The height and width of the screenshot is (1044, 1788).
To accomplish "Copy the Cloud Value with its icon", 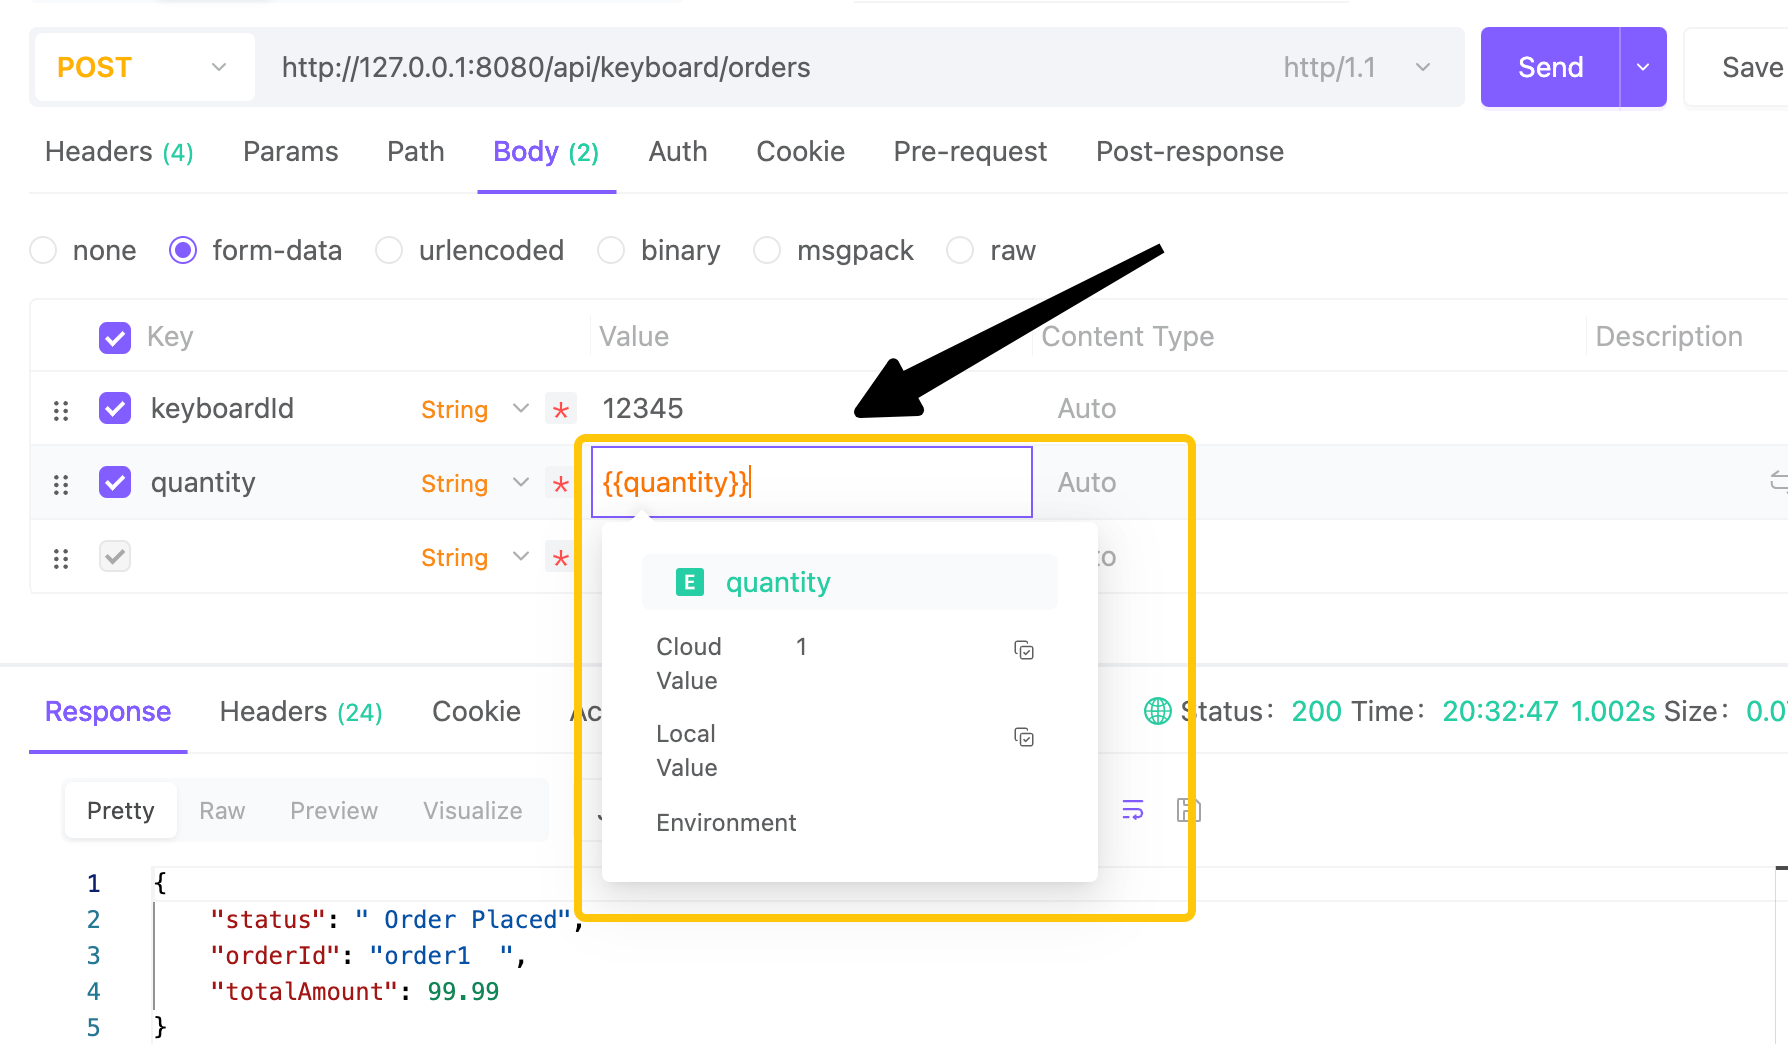I will point(1024,650).
